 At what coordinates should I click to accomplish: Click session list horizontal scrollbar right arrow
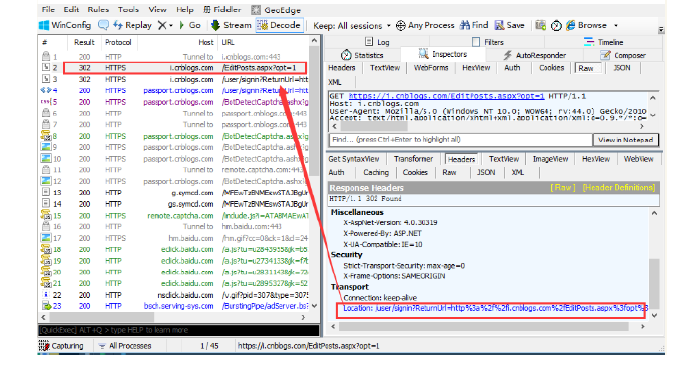(x=303, y=317)
